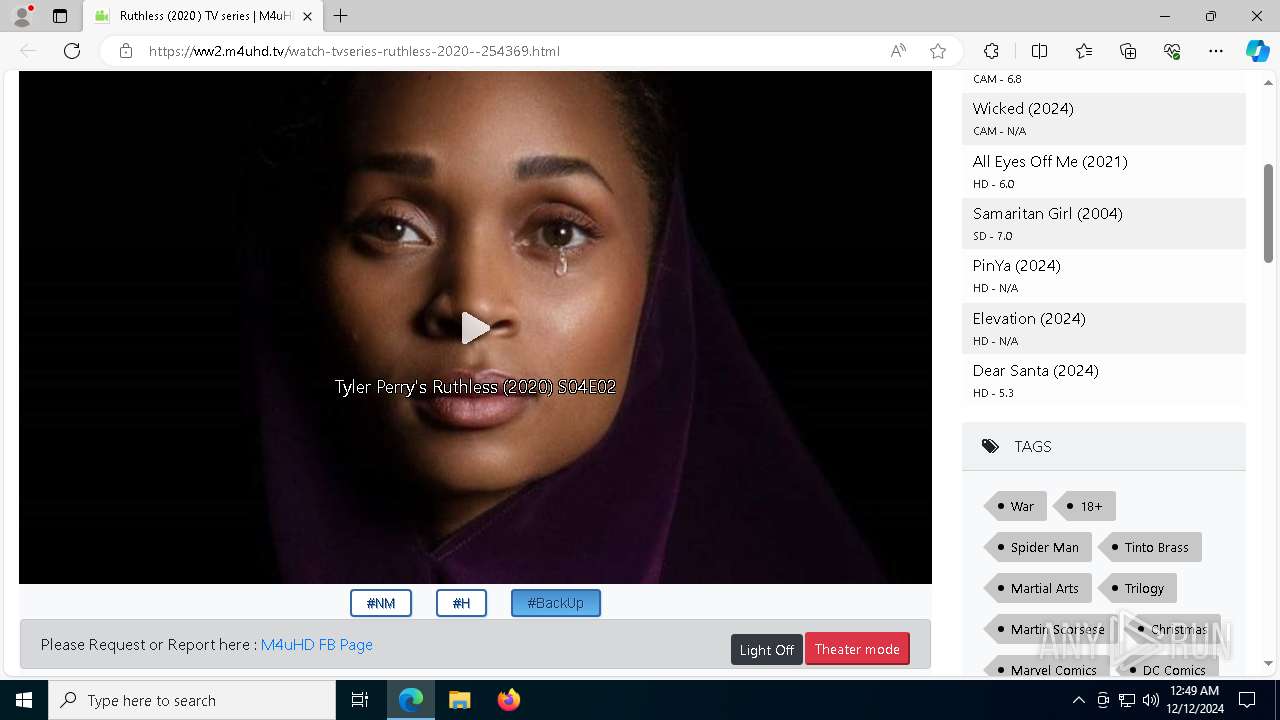Open Read aloud icon in address bar
The height and width of the screenshot is (720, 1280).
(x=898, y=51)
